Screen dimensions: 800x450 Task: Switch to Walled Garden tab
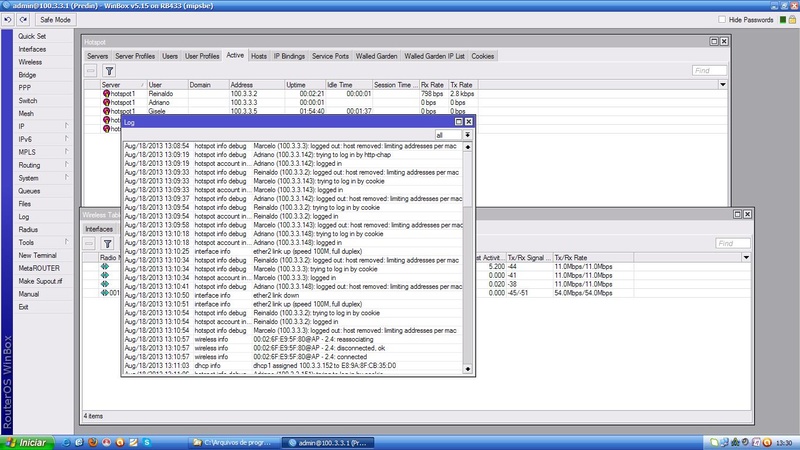point(377,56)
